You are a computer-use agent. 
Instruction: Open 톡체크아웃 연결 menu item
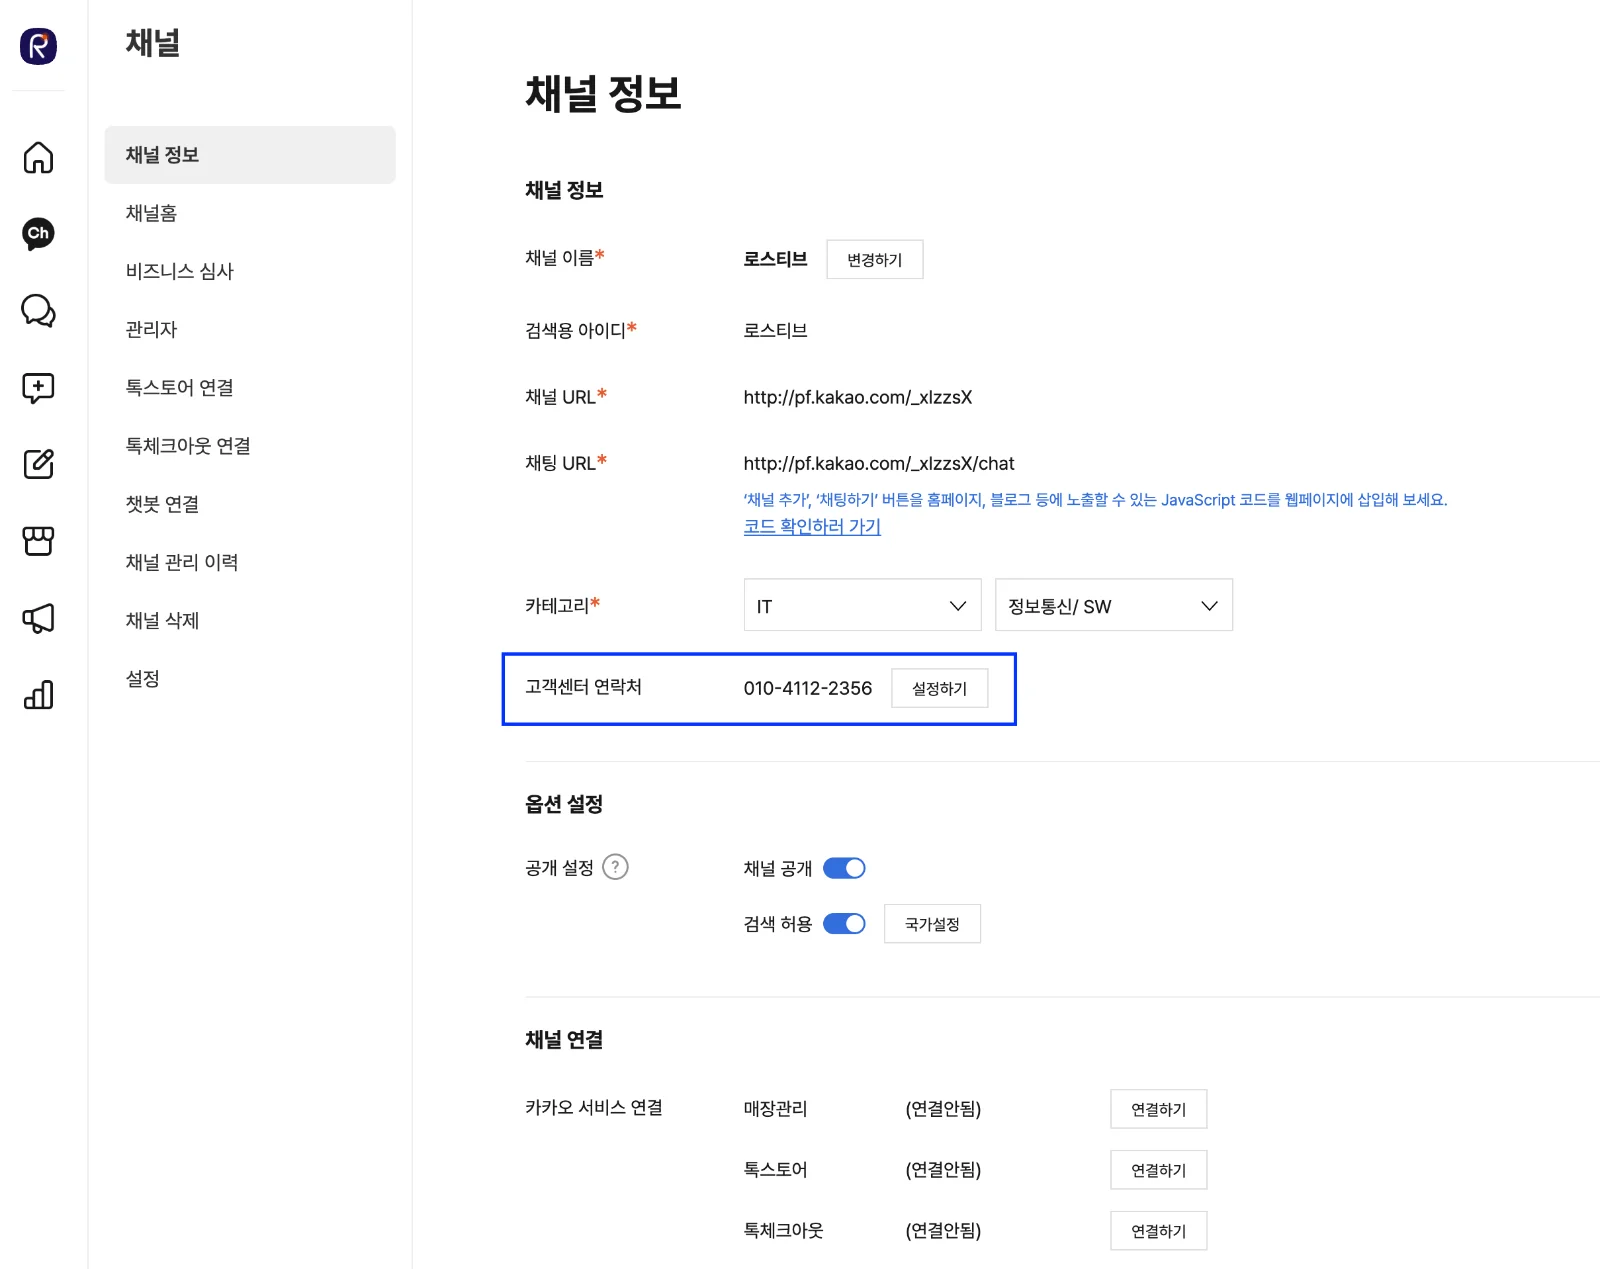click(250, 446)
